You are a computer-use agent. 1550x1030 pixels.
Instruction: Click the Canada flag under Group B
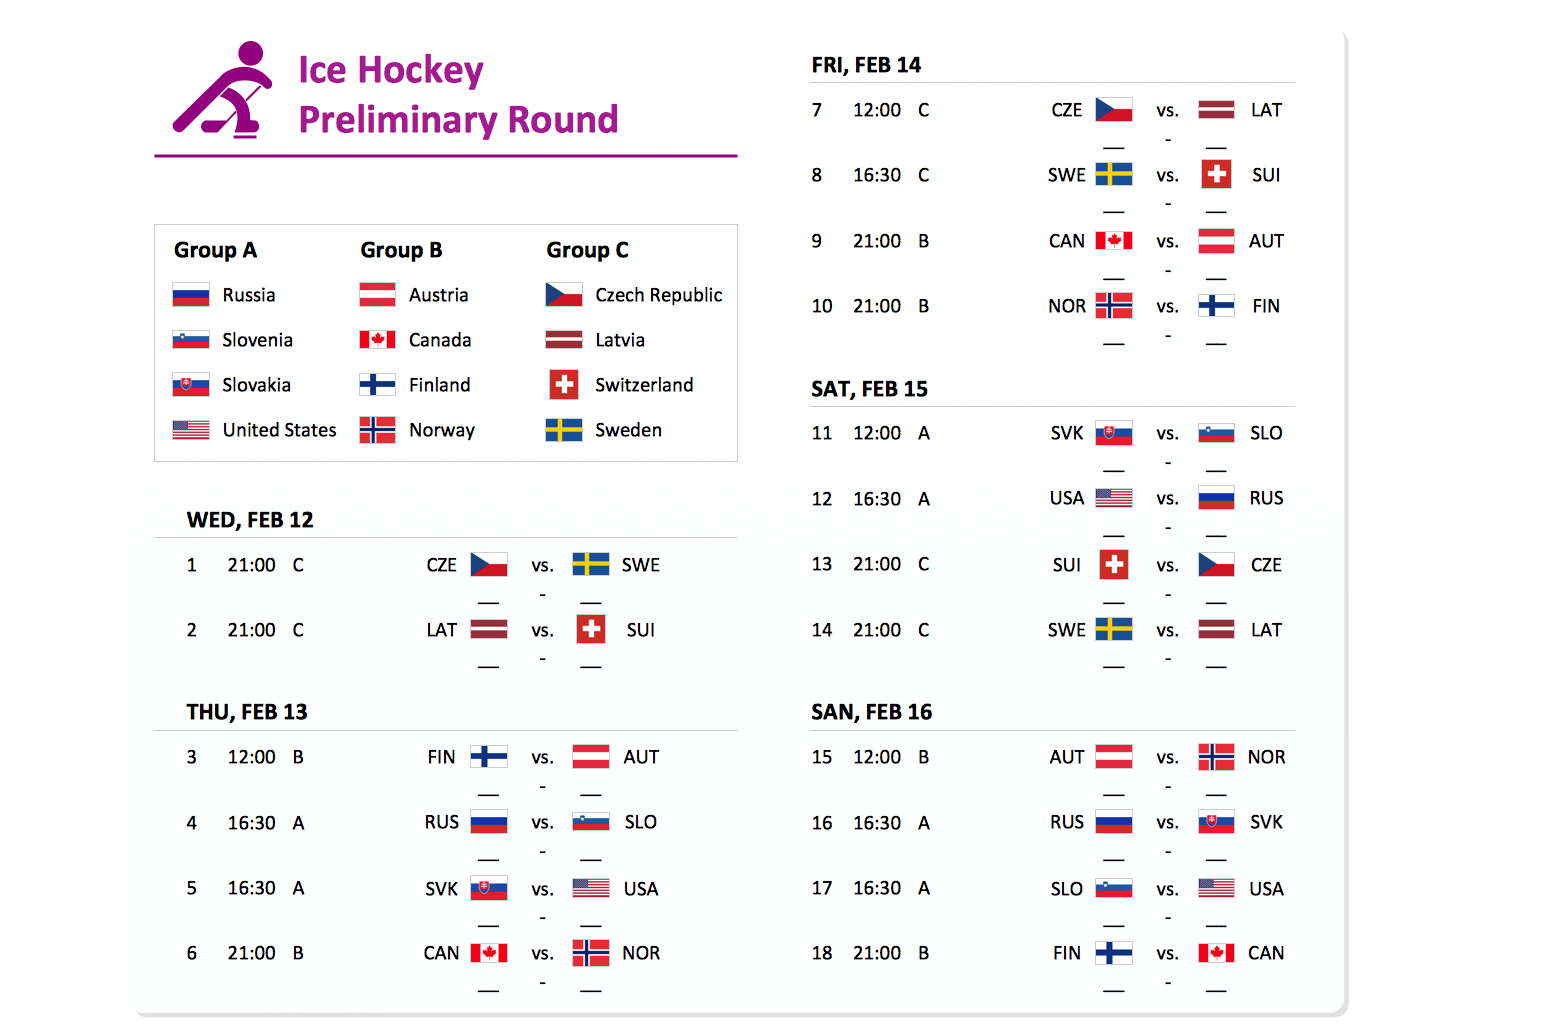[377, 340]
